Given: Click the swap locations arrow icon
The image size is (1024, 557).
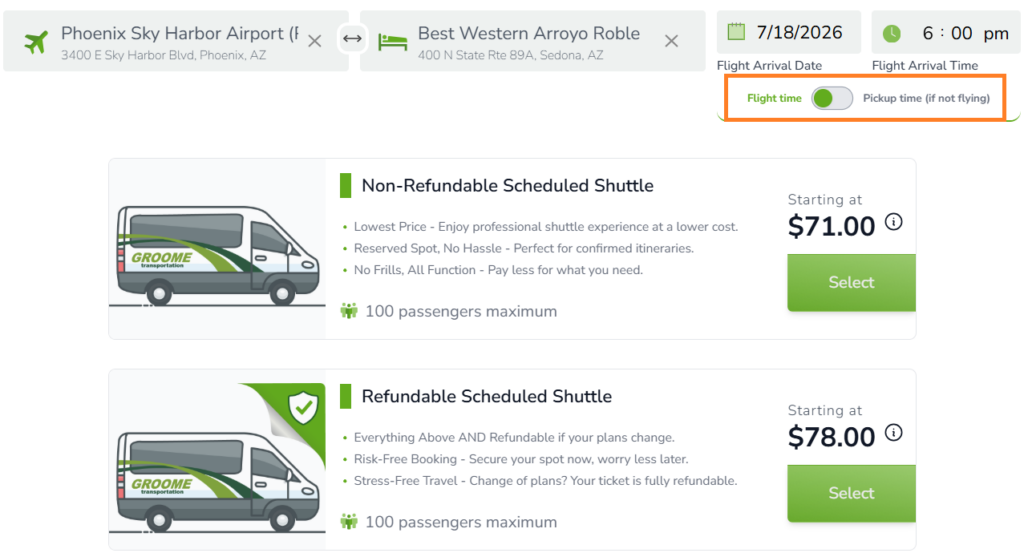Looking at the screenshot, I should (x=353, y=39).
